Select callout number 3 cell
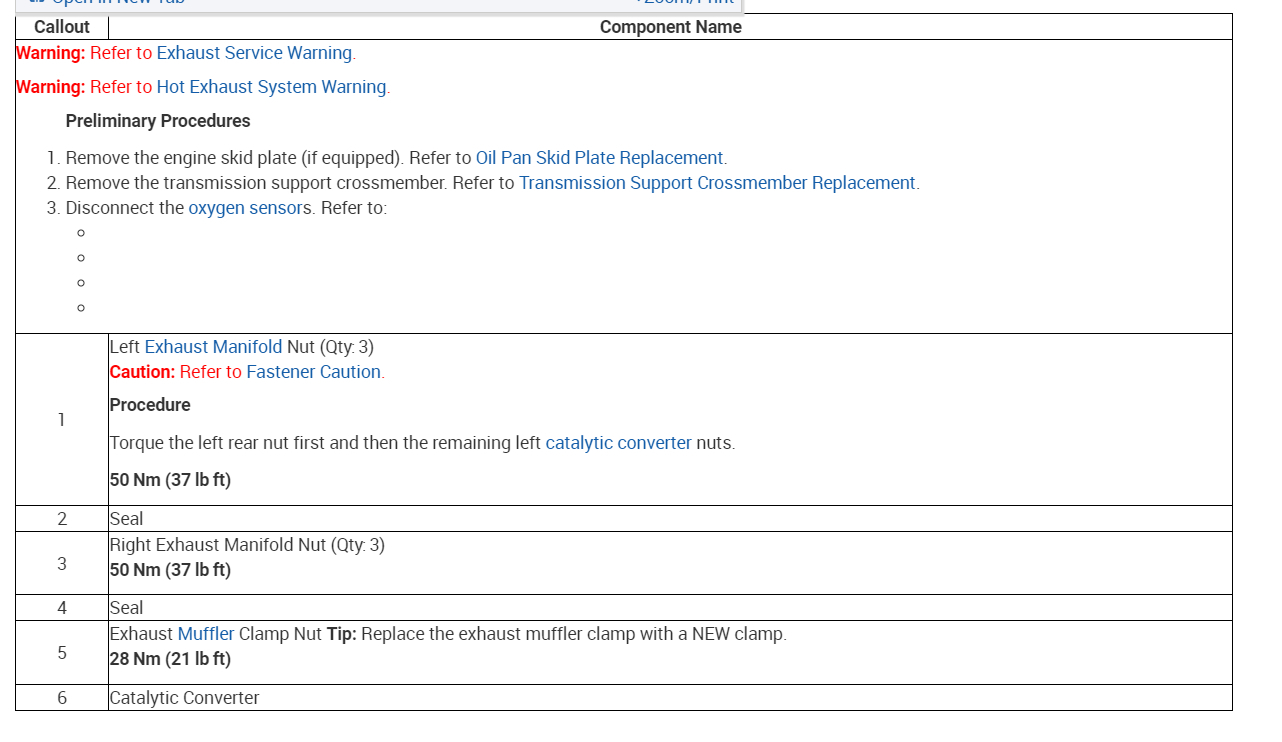The height and width of the screenshot is (742, 1282). coord(62,564)
